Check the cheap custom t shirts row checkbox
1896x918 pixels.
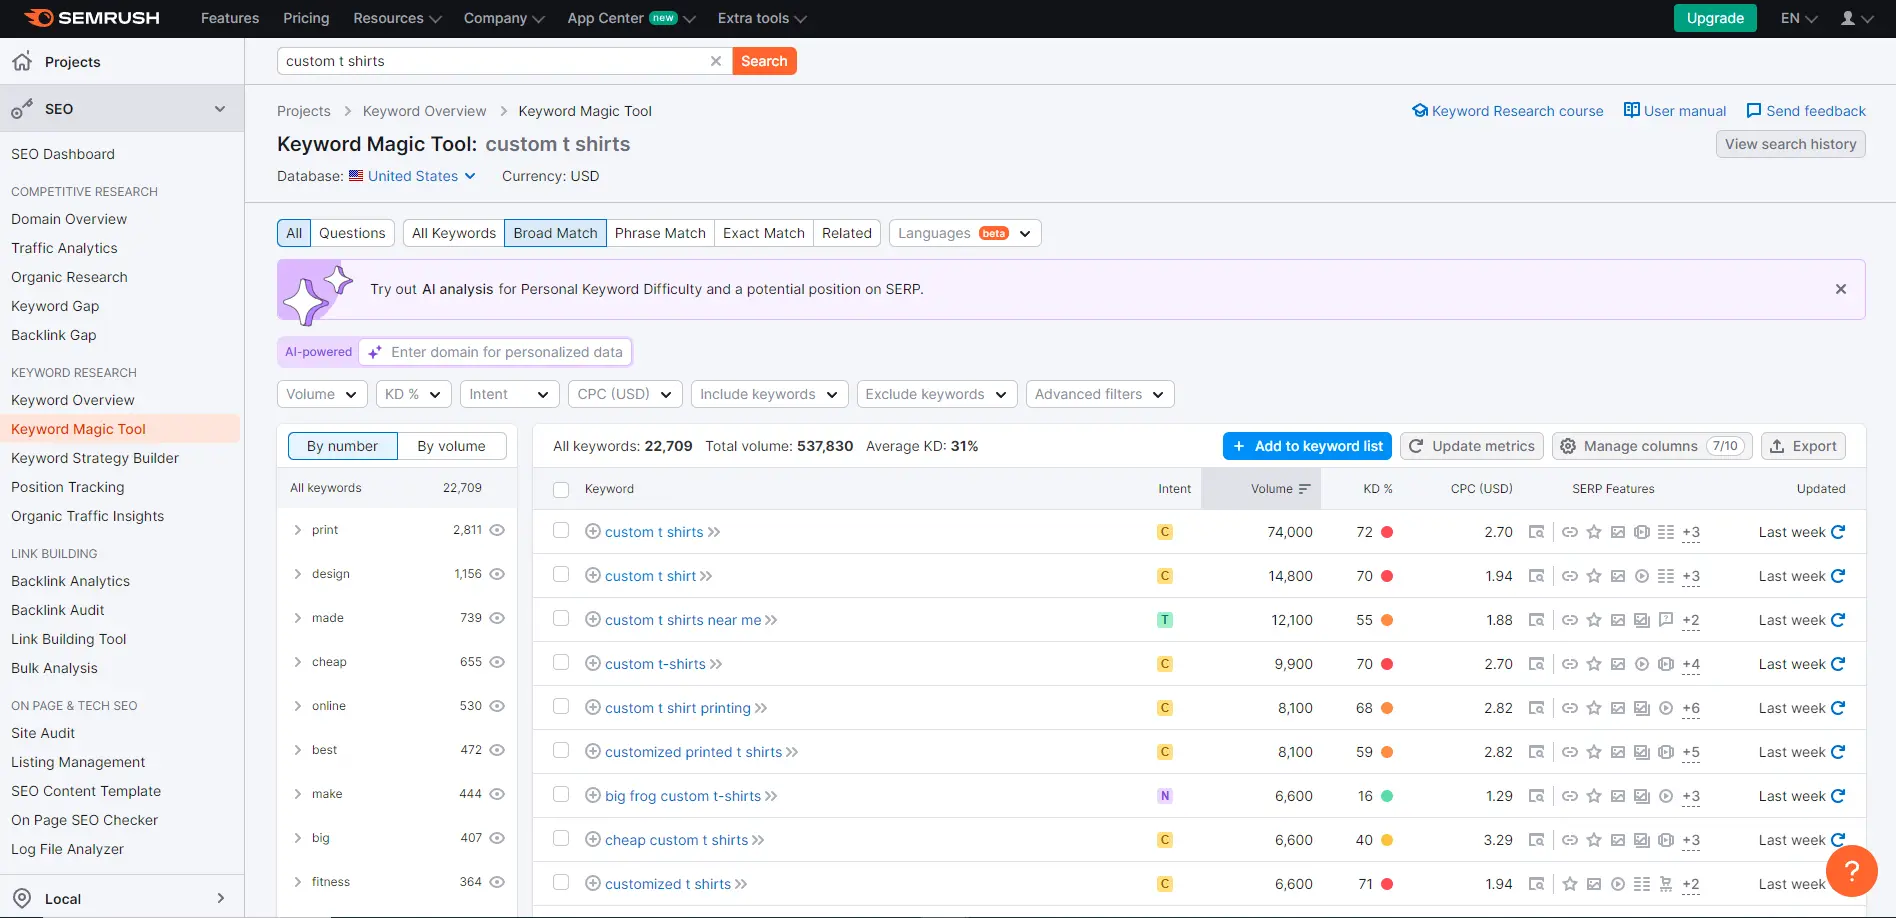pos(561,839)
